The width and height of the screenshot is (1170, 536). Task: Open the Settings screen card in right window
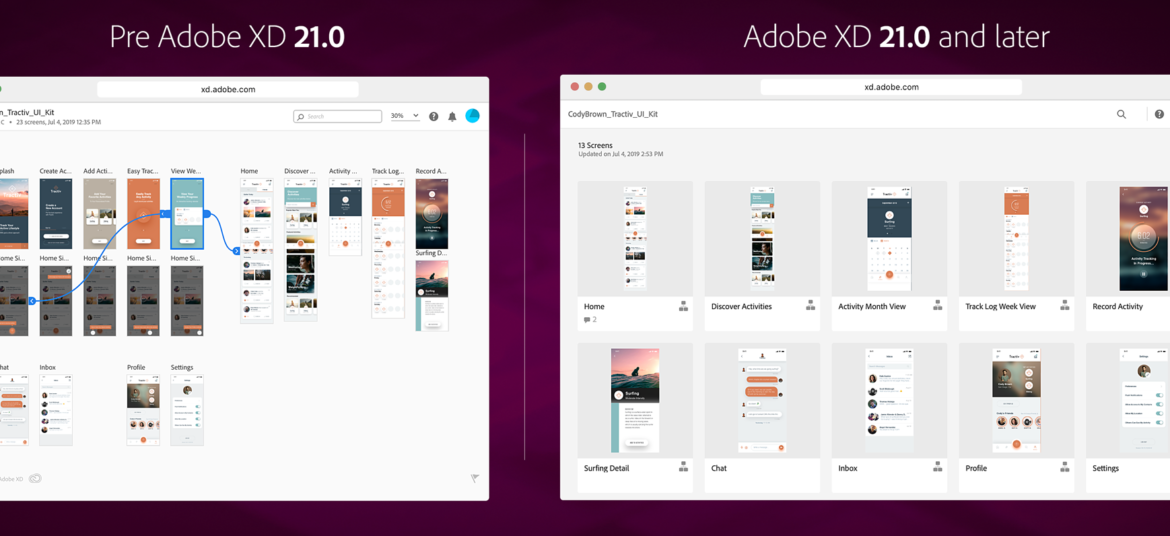click(x=1128, y=417)
